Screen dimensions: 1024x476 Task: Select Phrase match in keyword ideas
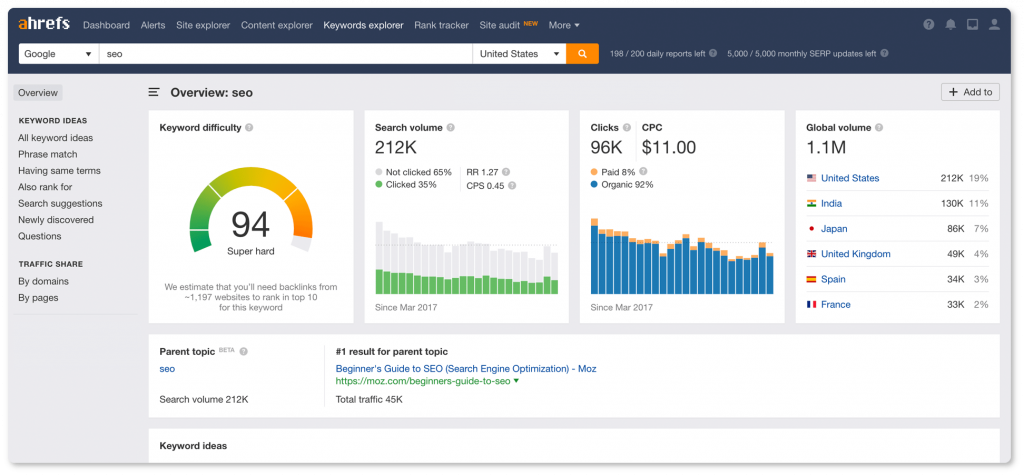pyautogui.click(x=48, y=154)
